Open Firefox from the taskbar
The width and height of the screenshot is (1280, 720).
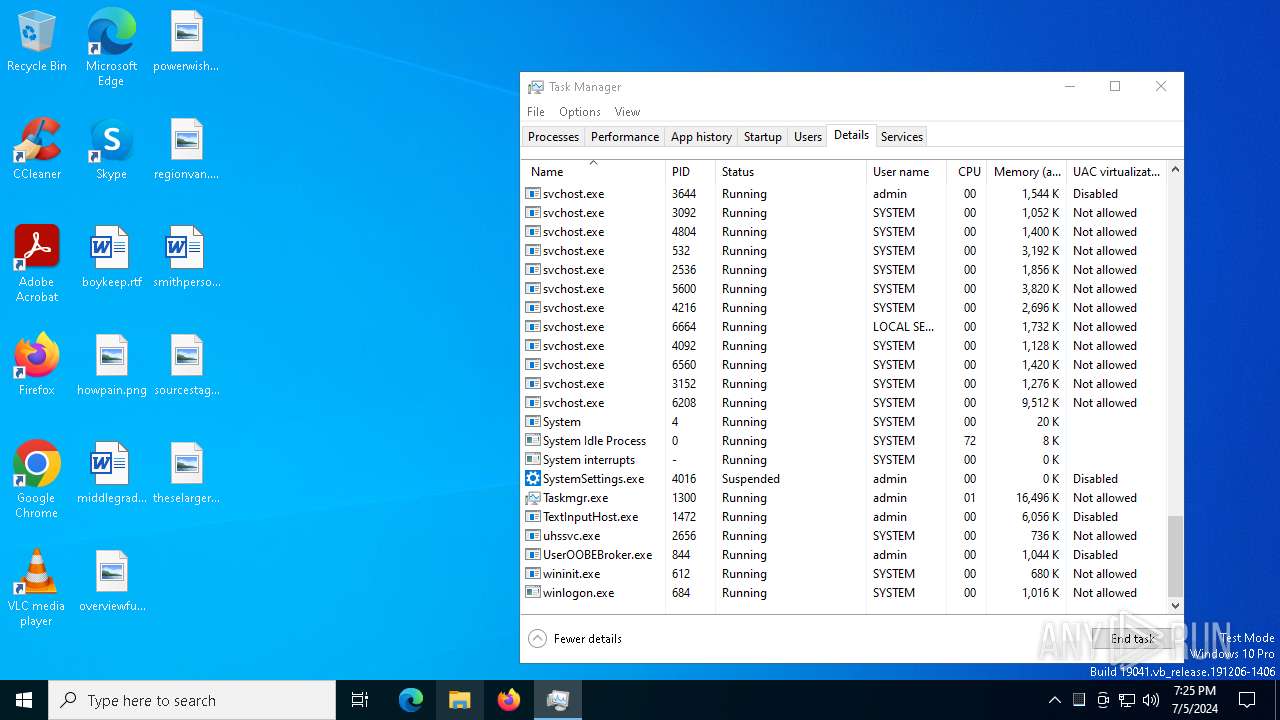tap(509, 700)
